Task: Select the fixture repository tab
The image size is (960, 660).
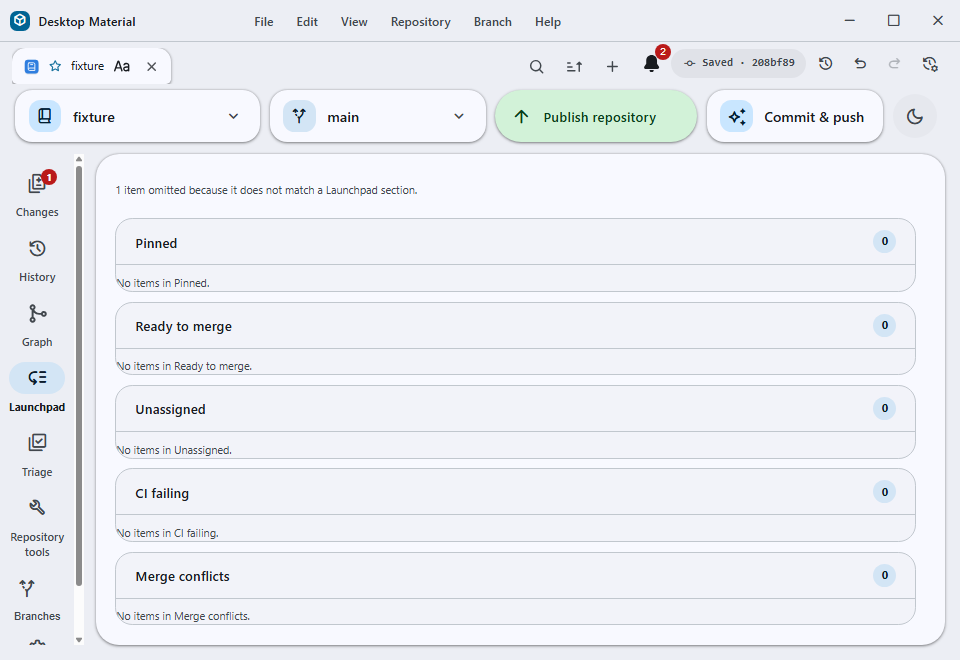Action: [x=91, y=66]
